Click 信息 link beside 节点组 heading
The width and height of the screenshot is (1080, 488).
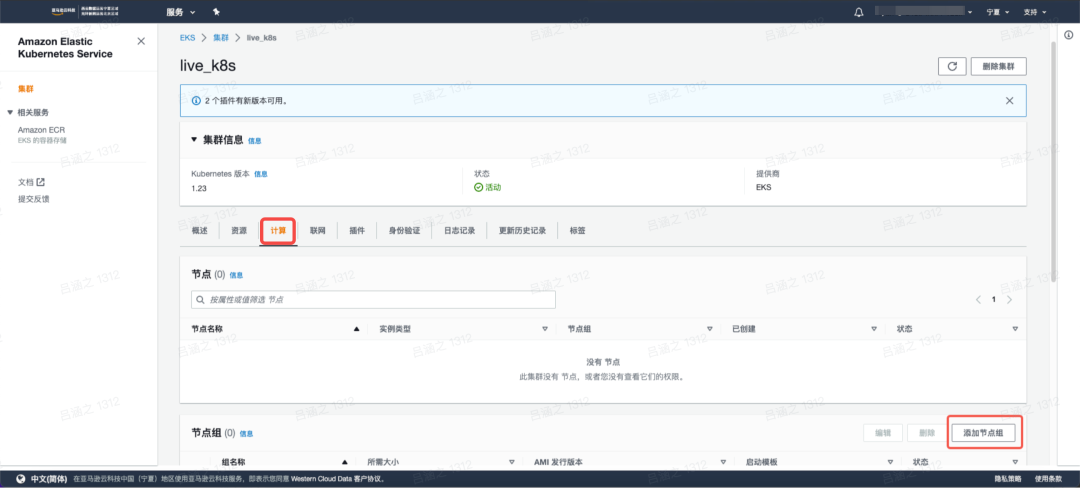pos(247,434)
